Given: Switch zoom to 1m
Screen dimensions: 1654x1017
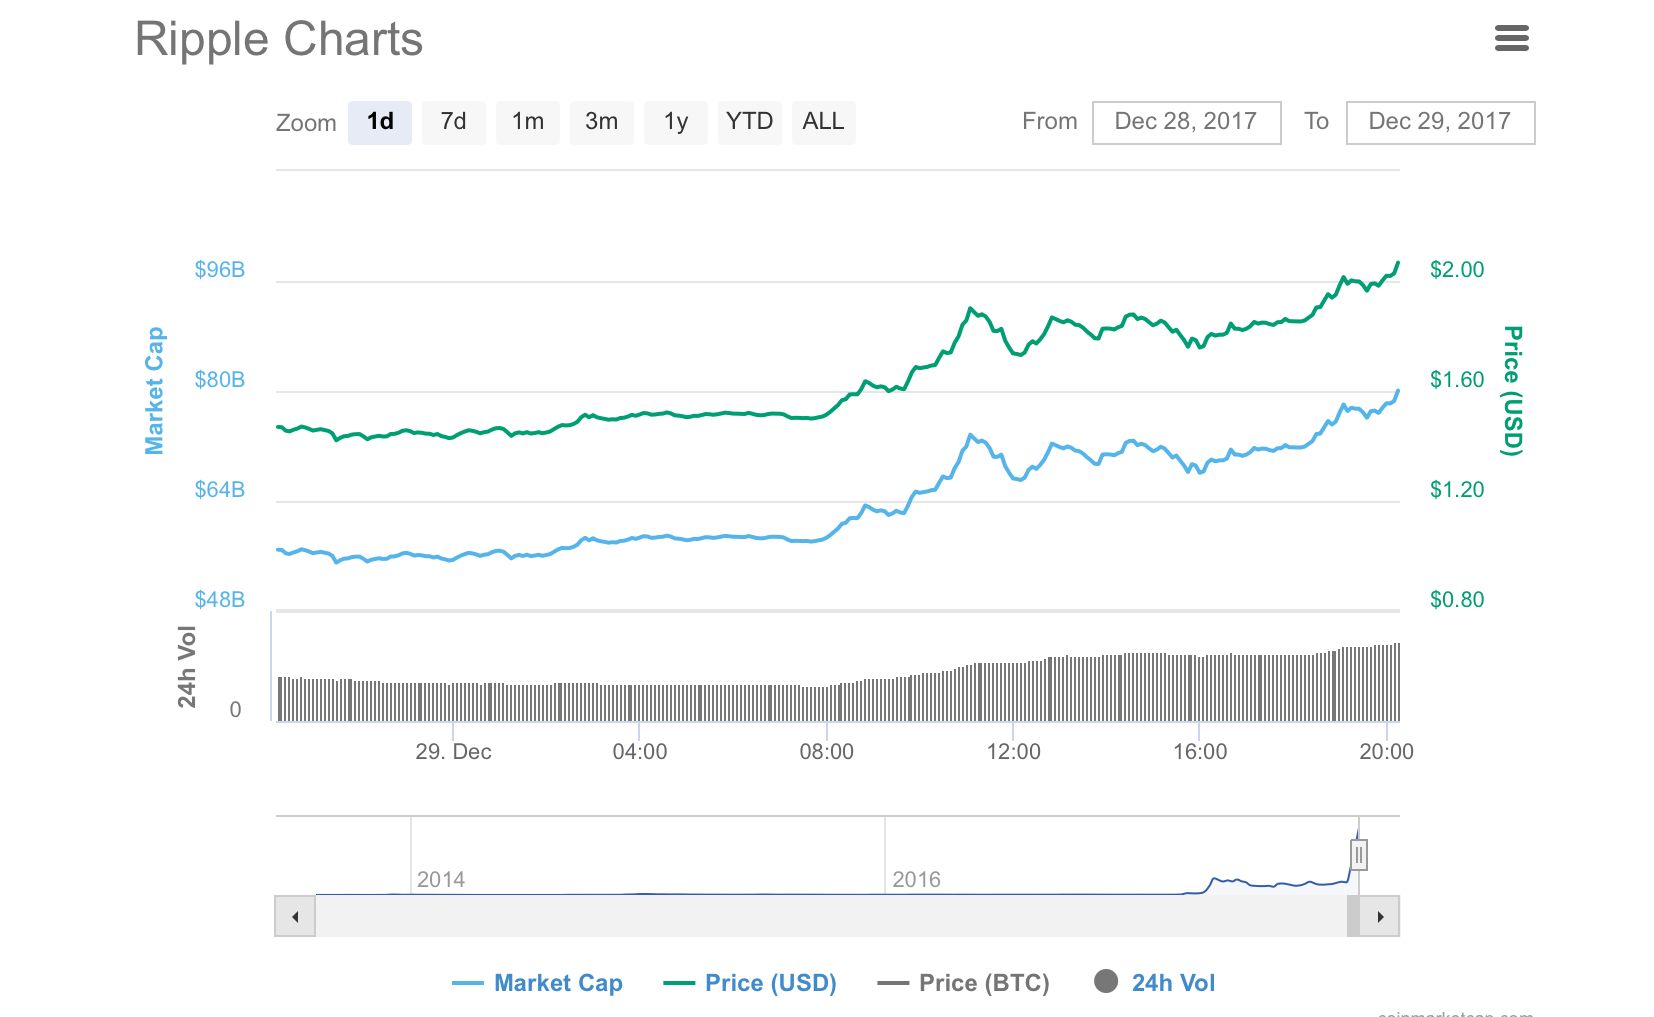Looking at the screenshot, I should pyautogui.click(x=528, y=122).
